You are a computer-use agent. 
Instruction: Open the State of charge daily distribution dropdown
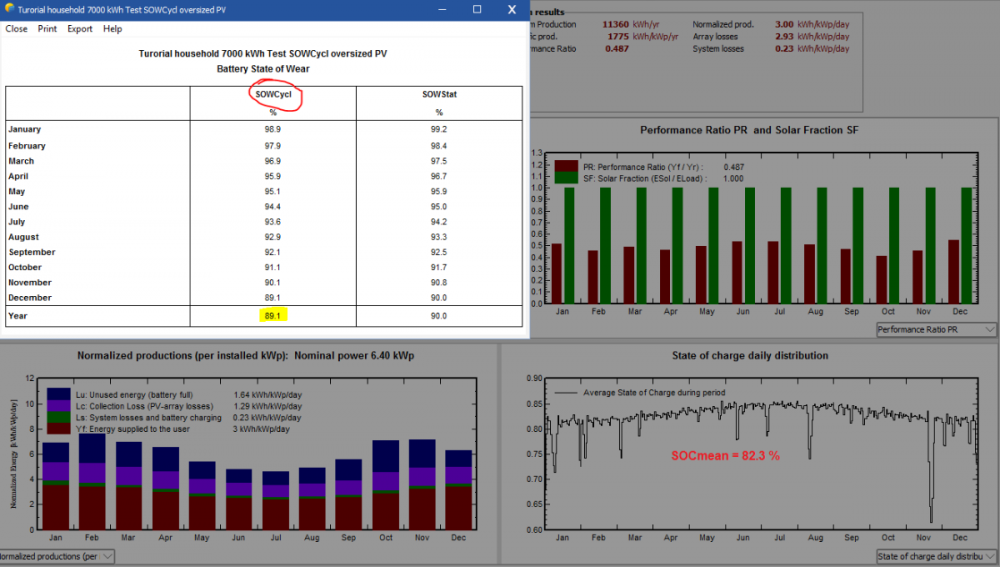[936, 556]
